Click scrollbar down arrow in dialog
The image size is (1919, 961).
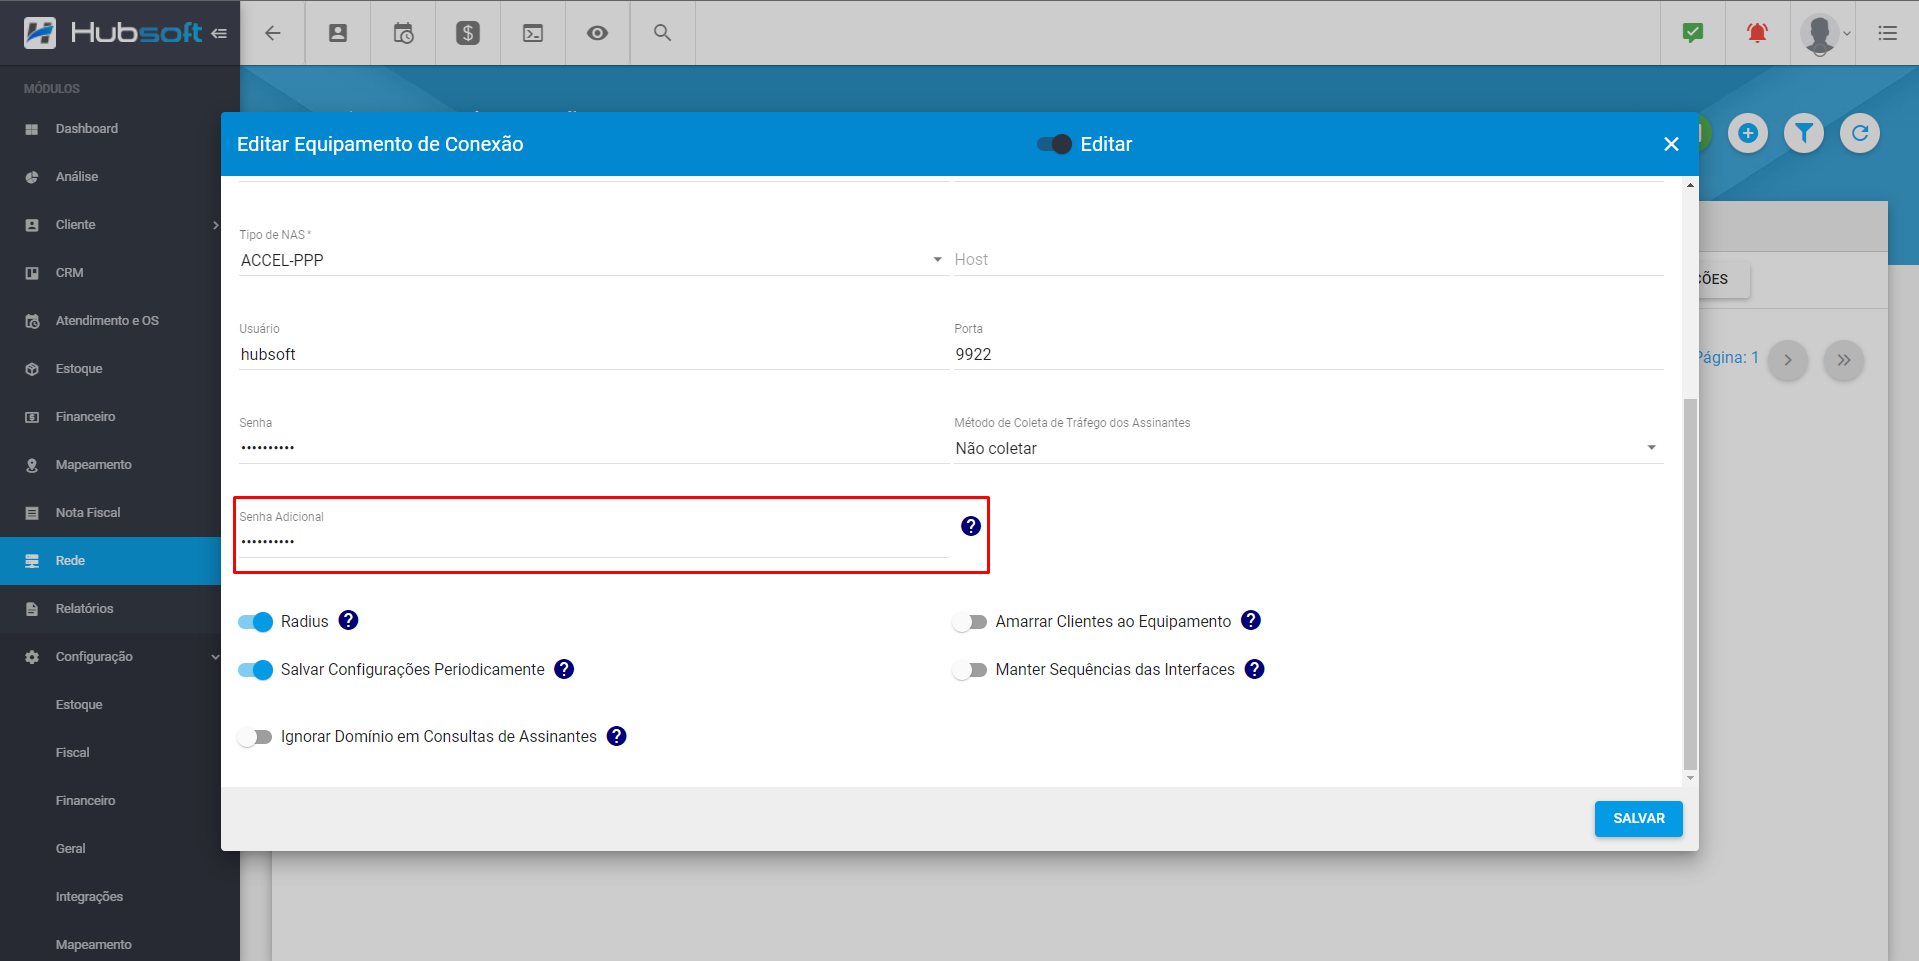coord(1690,778)
